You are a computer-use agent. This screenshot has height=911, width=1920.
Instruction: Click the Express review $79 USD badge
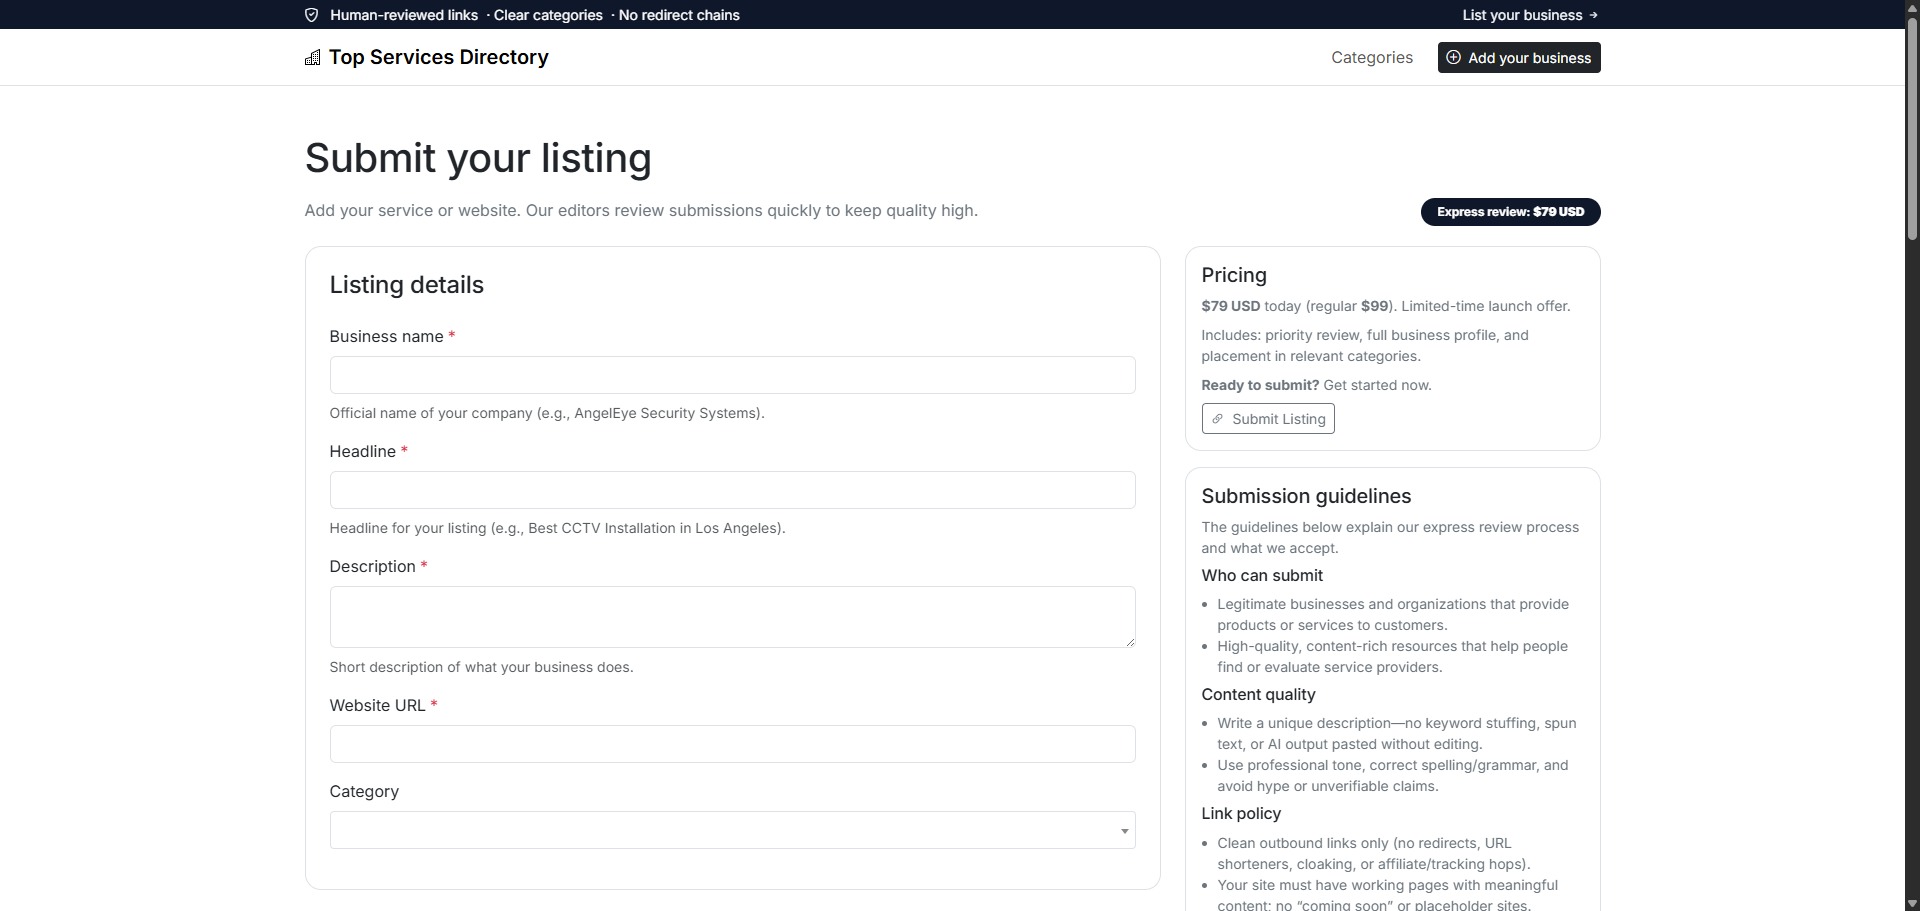(1510, 212)
